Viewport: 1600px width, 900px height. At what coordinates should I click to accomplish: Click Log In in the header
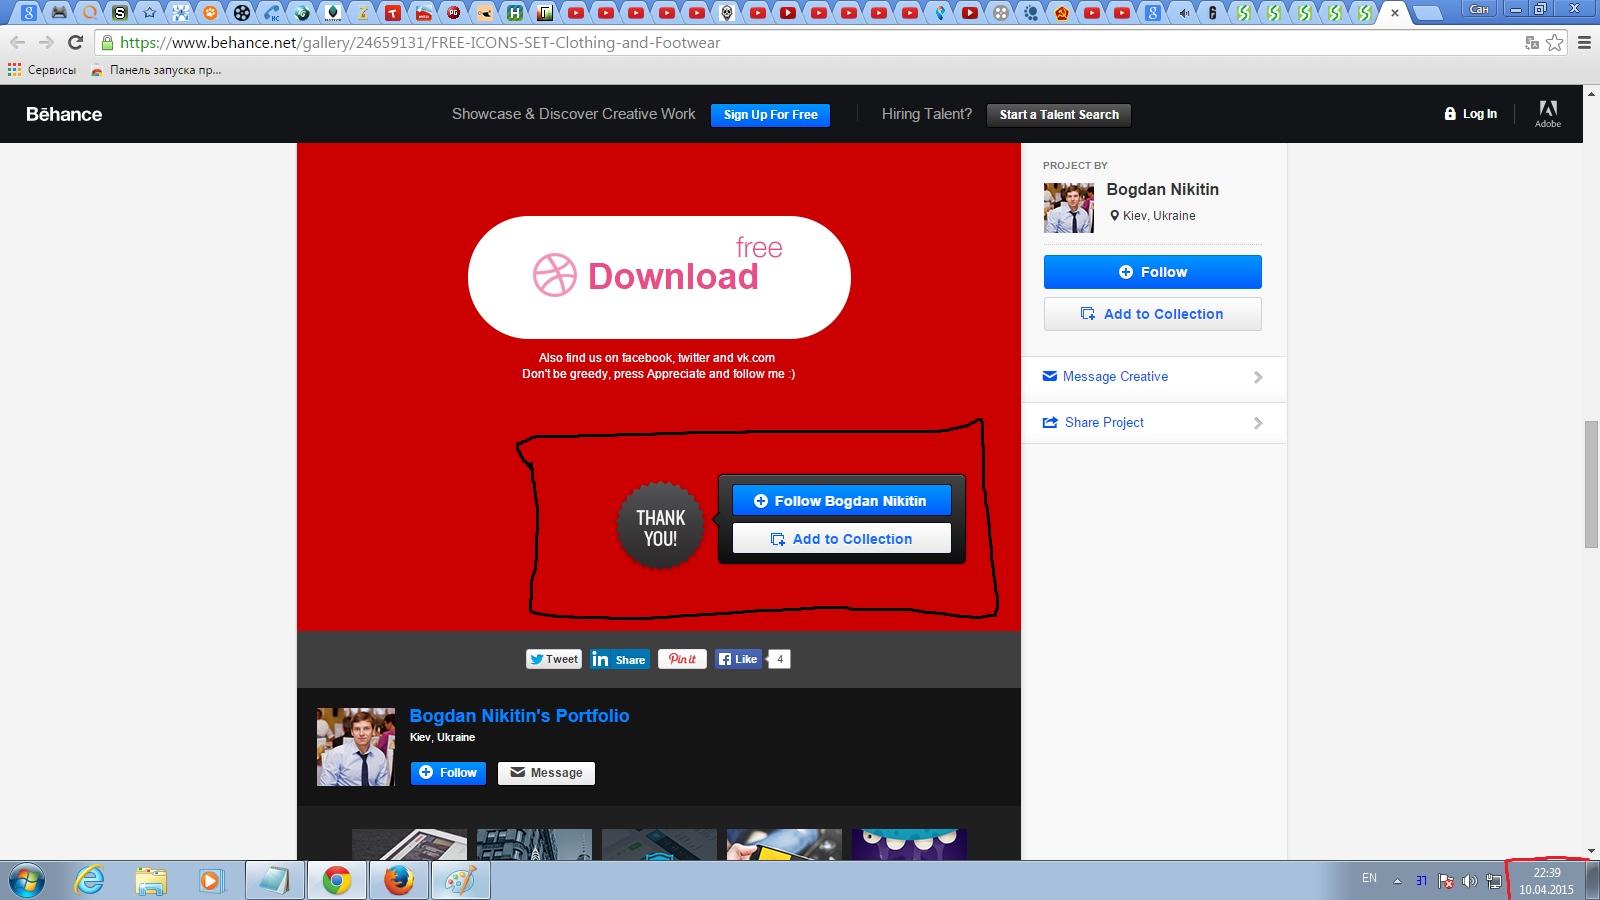1471,114
